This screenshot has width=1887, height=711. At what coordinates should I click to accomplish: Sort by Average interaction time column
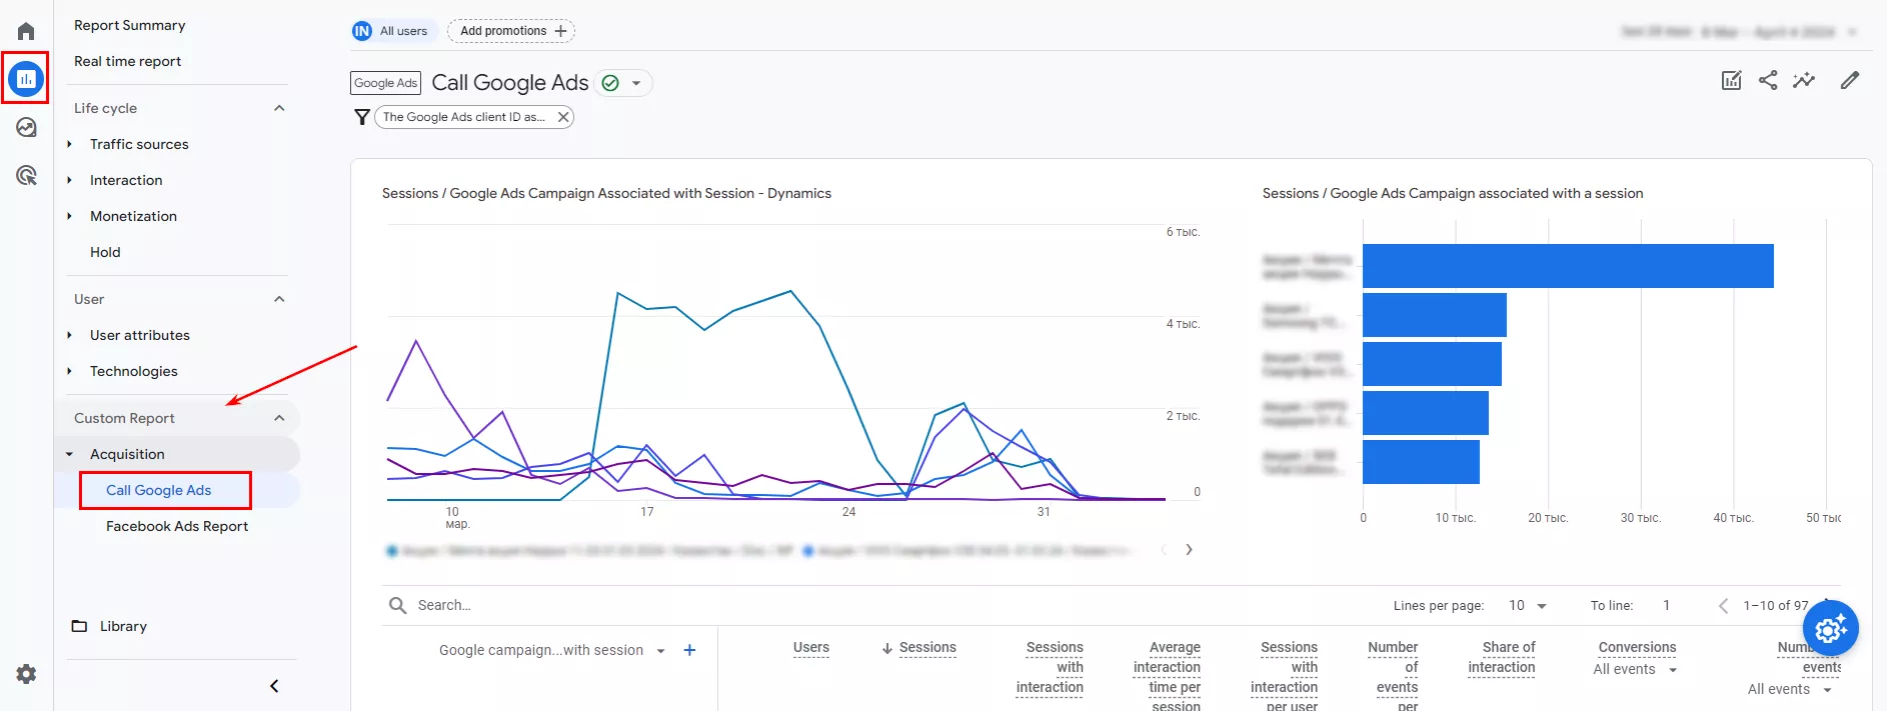[1167, 677]
